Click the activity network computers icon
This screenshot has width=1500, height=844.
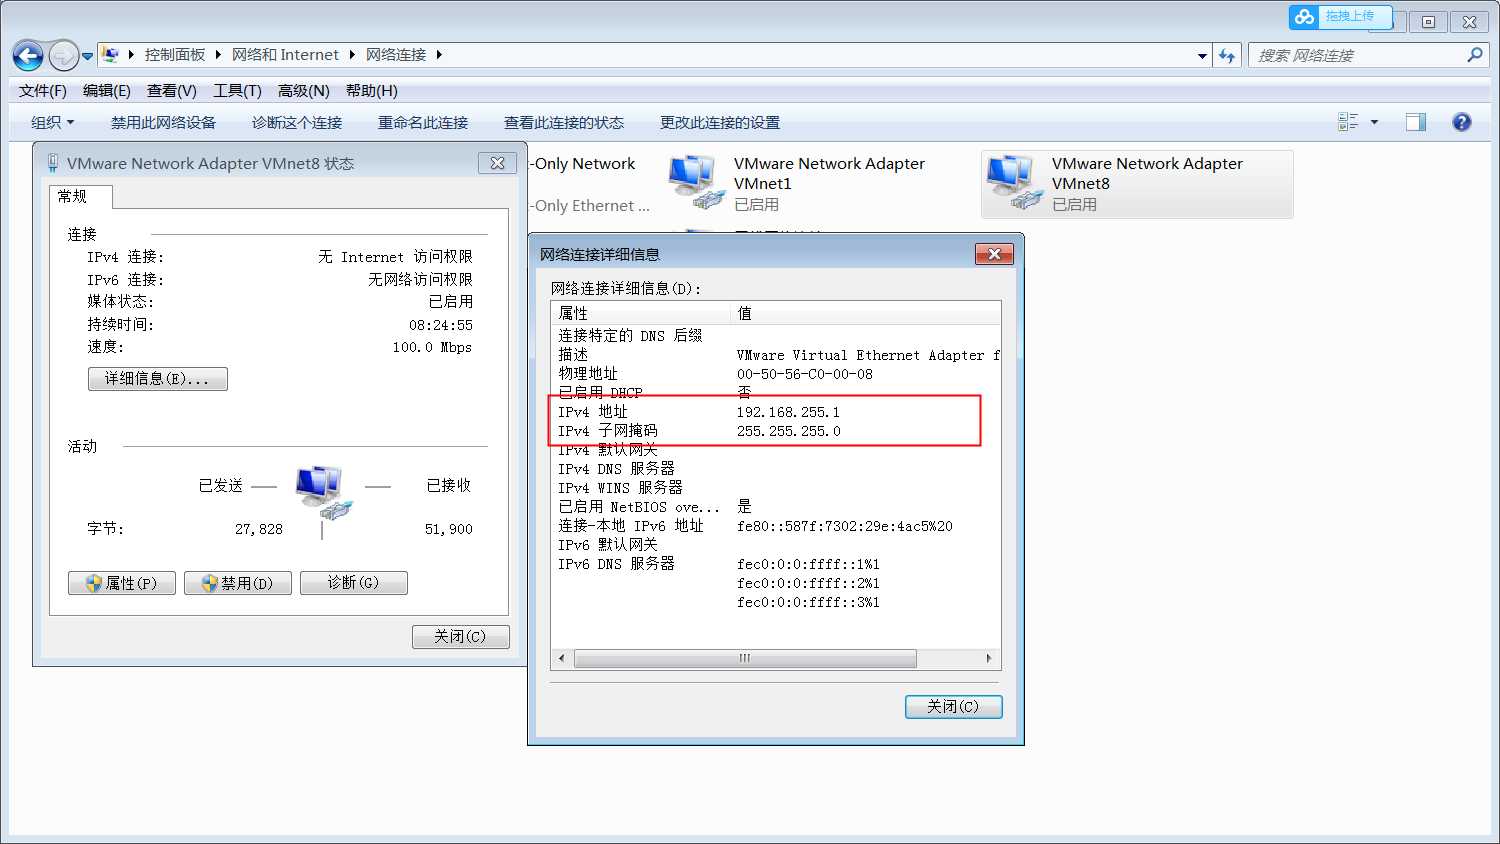tap(323, 492)
